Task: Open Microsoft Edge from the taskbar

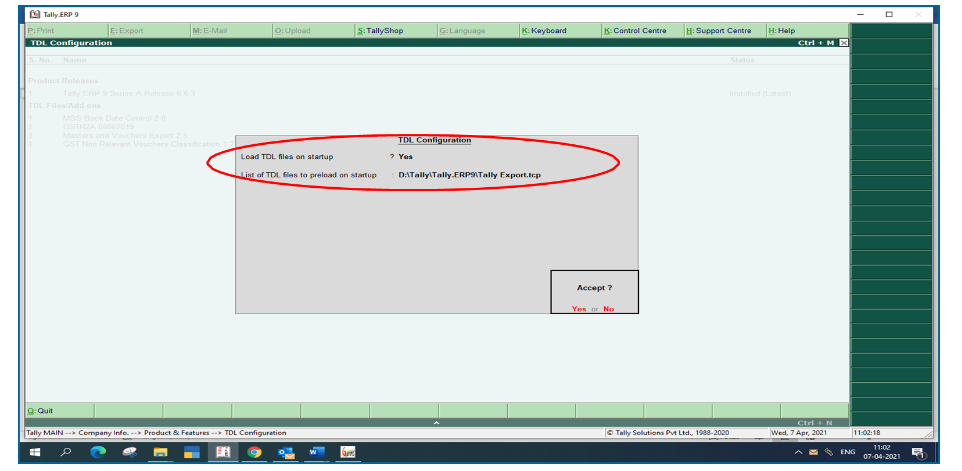Action: pyautogui.click(x=98, y=453)
